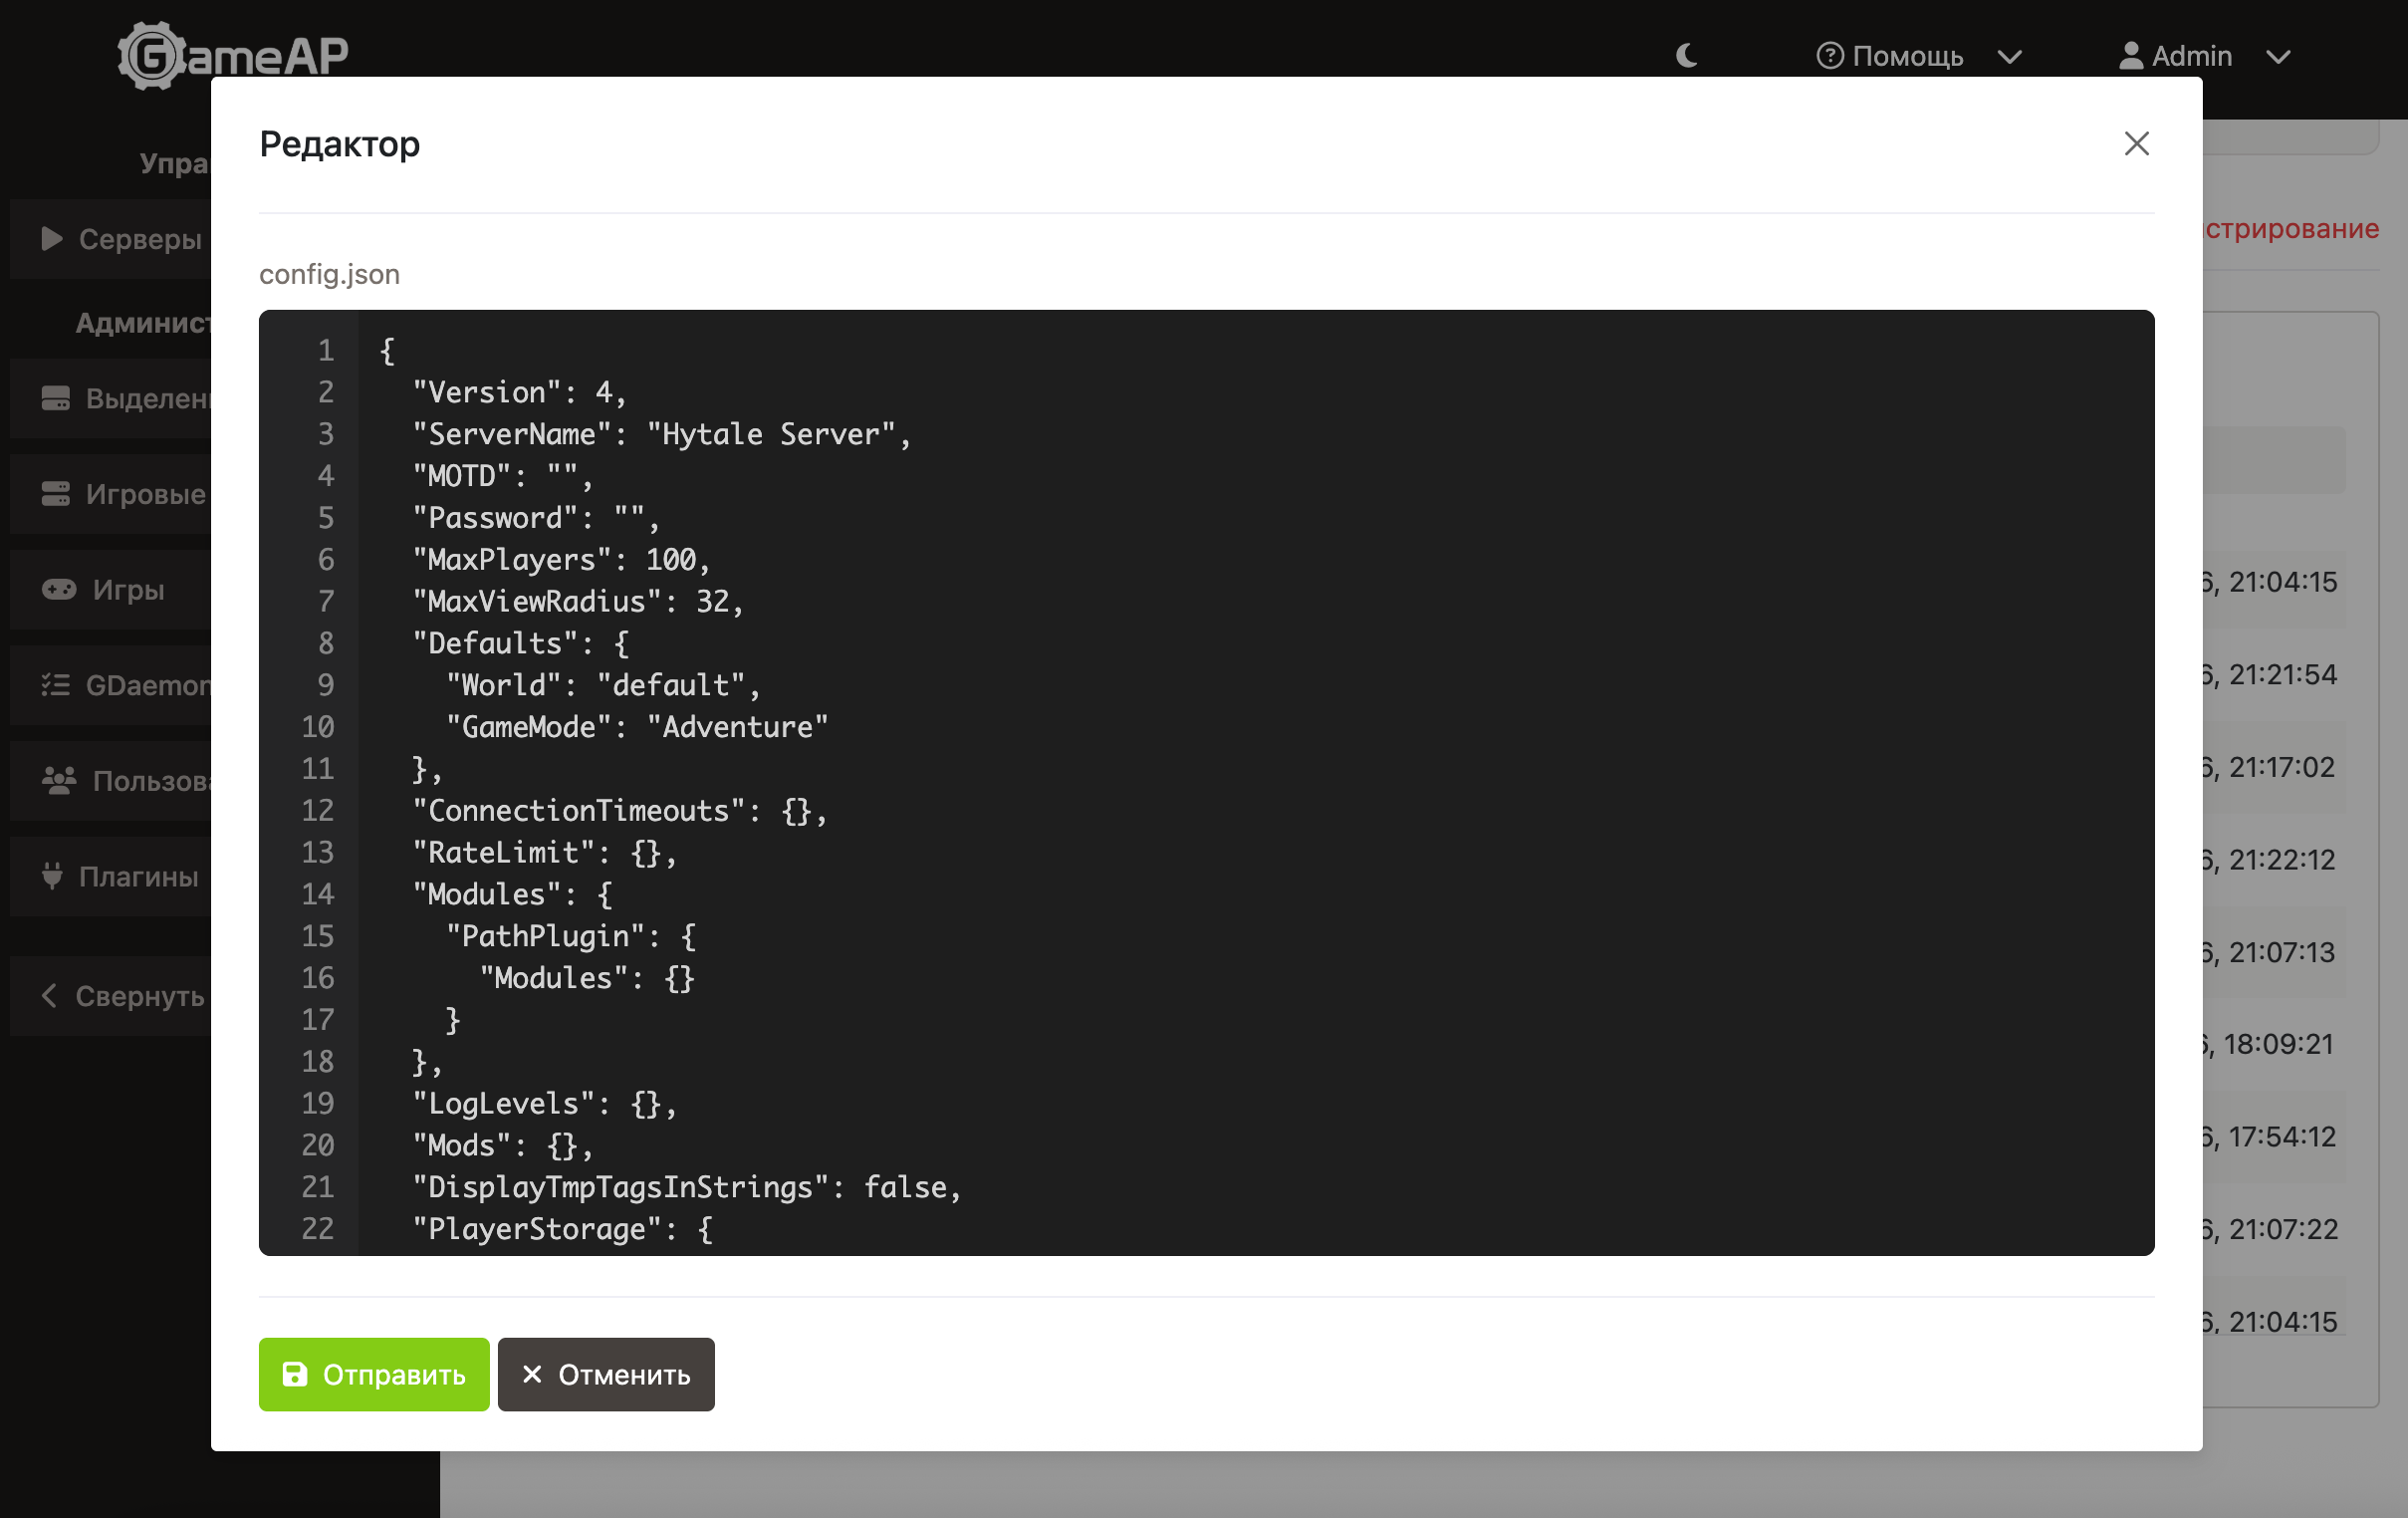This screenshot has height=1518, width=2408.
Task: Click the red администрирование link text
Action: click(x=2290, y=229)
